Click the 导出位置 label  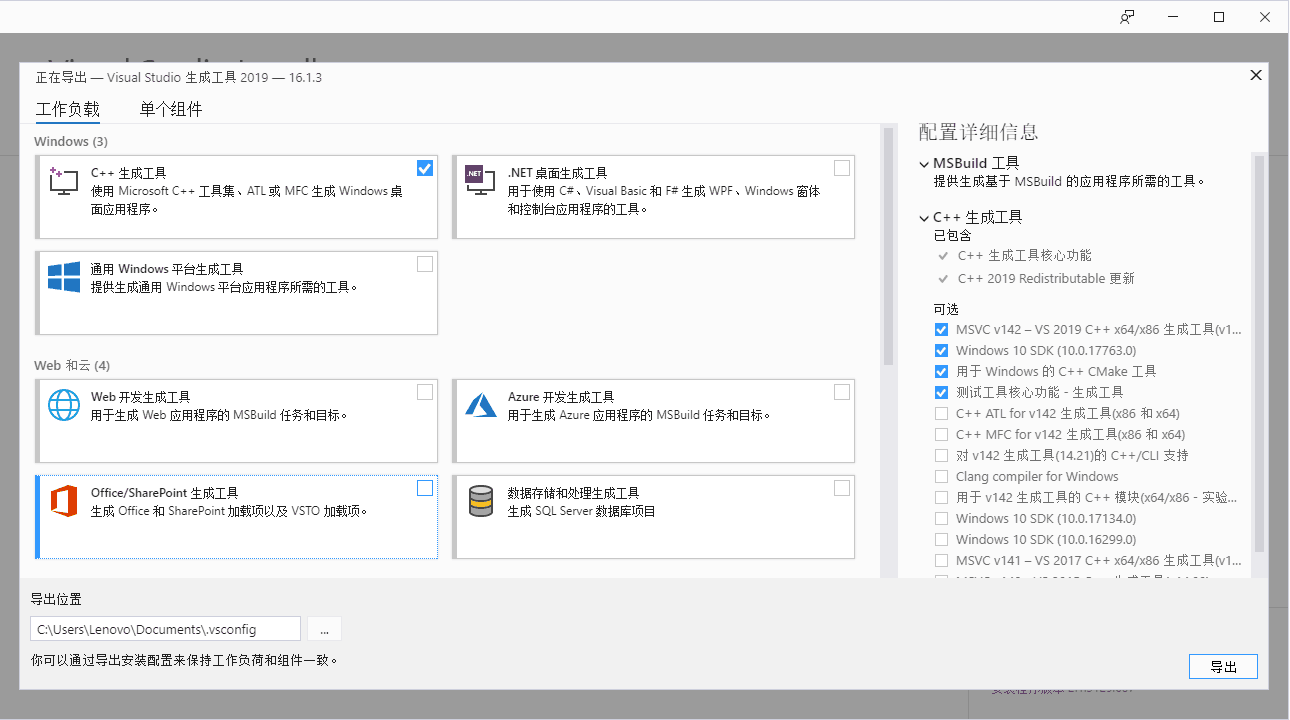point(56,600)
